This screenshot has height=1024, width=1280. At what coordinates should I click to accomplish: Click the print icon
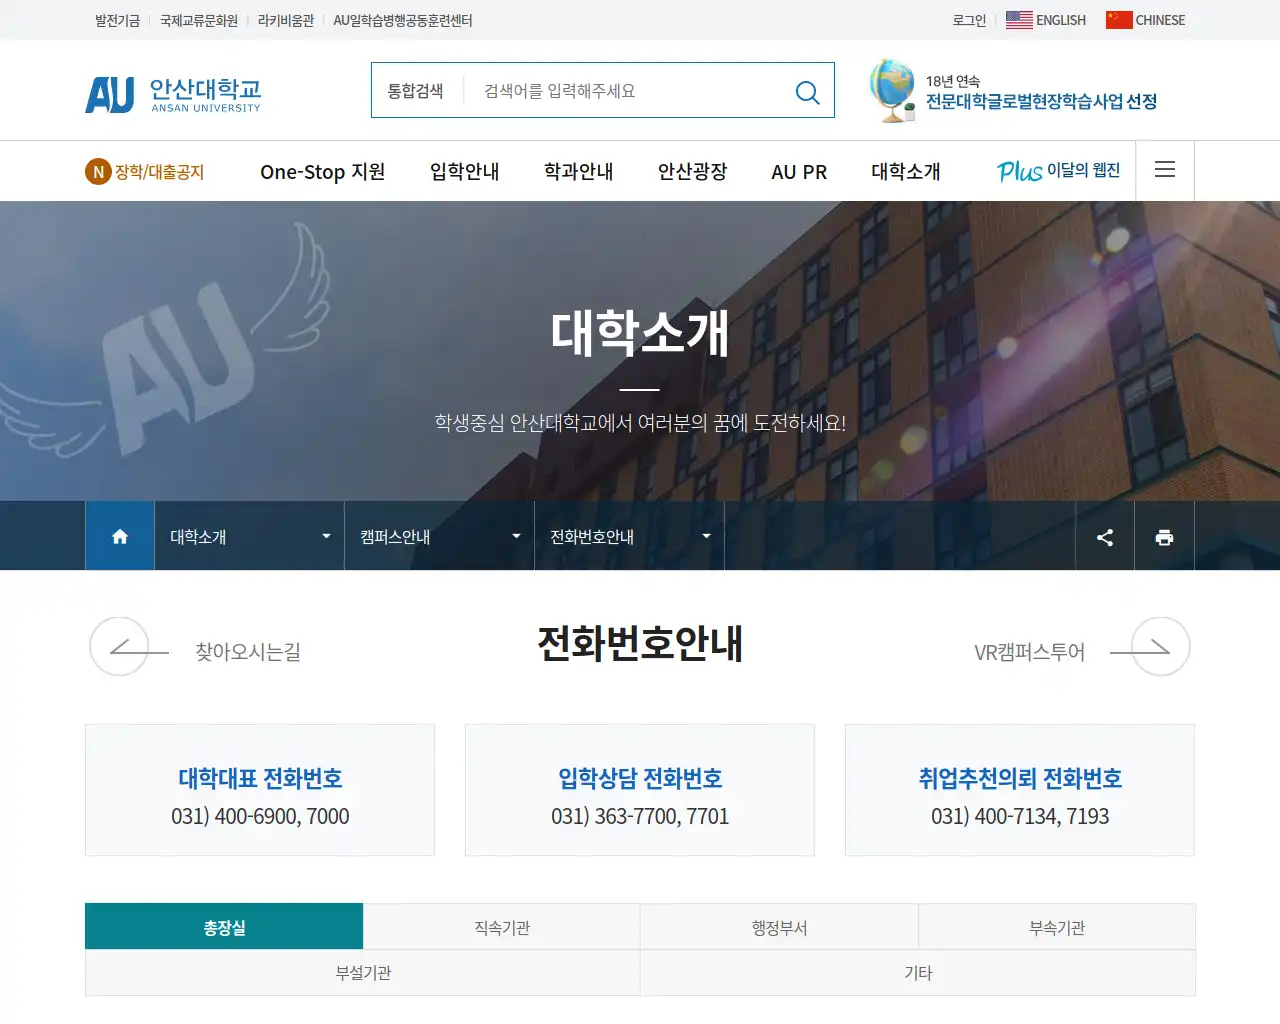coord(1164,536)
